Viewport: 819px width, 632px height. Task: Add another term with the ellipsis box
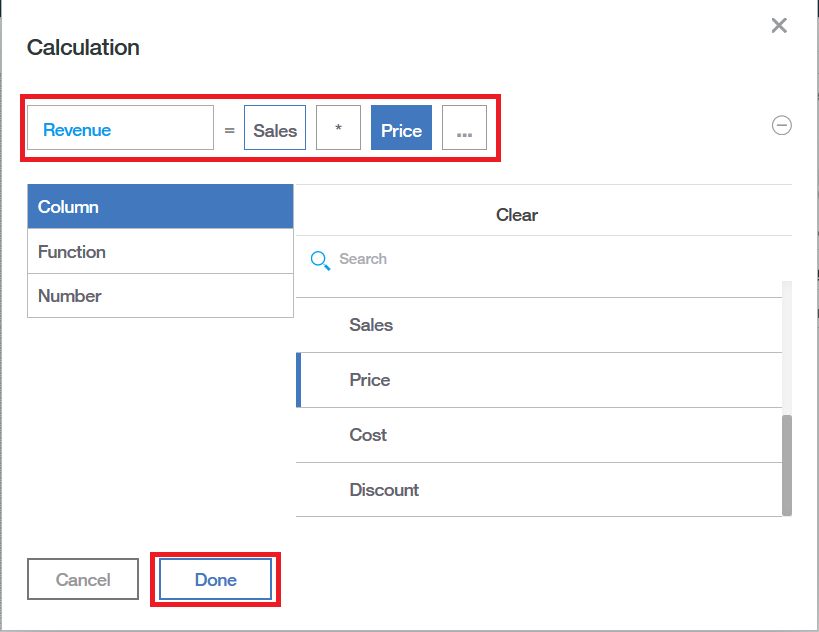click(464, 128)
